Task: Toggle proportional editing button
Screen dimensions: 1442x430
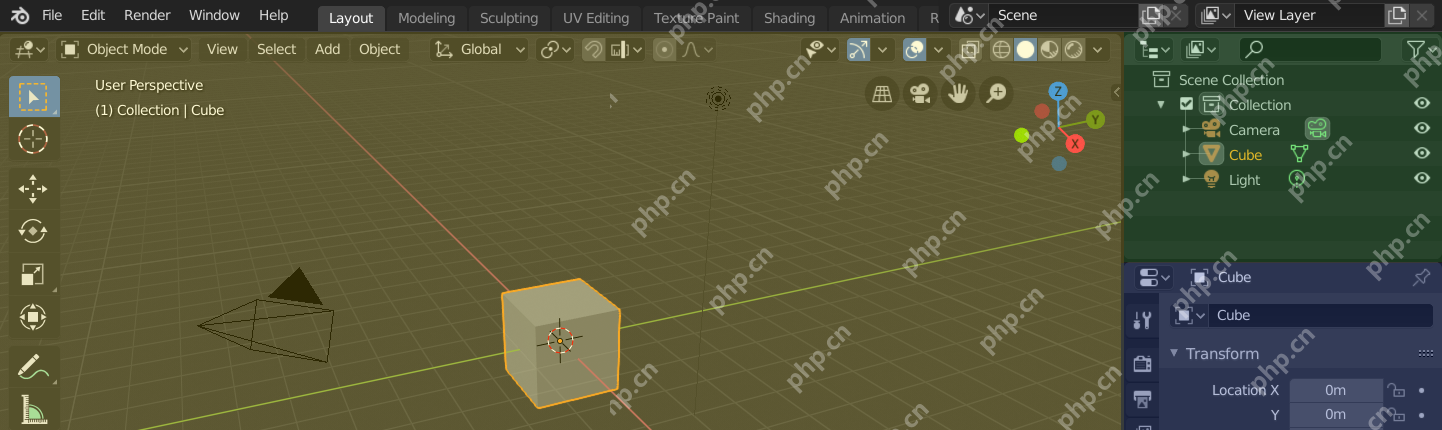Action: pyautogui.click(x=664, y=49)
